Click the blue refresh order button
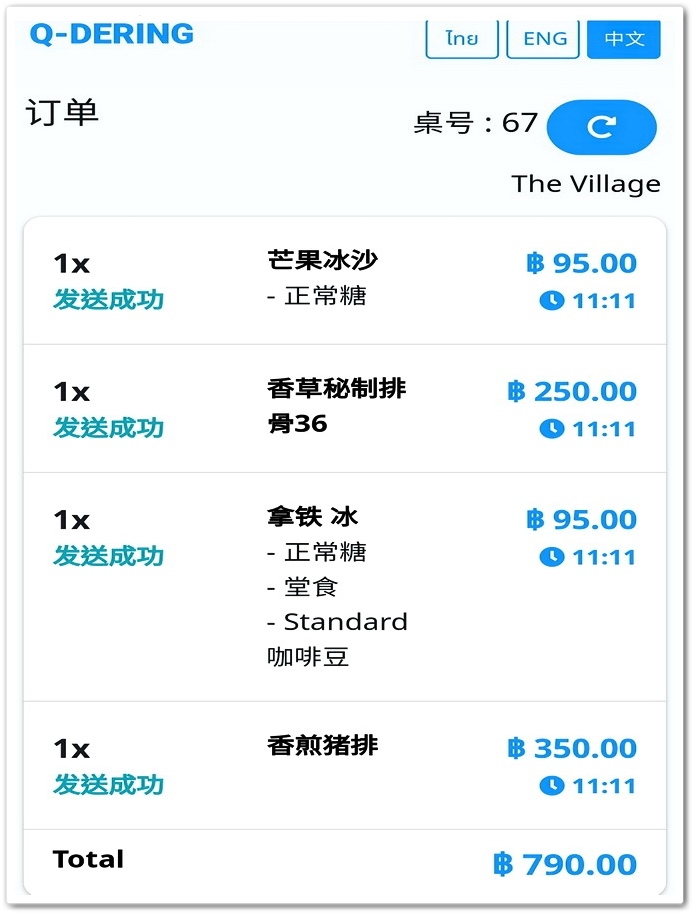 click(601, 127)
